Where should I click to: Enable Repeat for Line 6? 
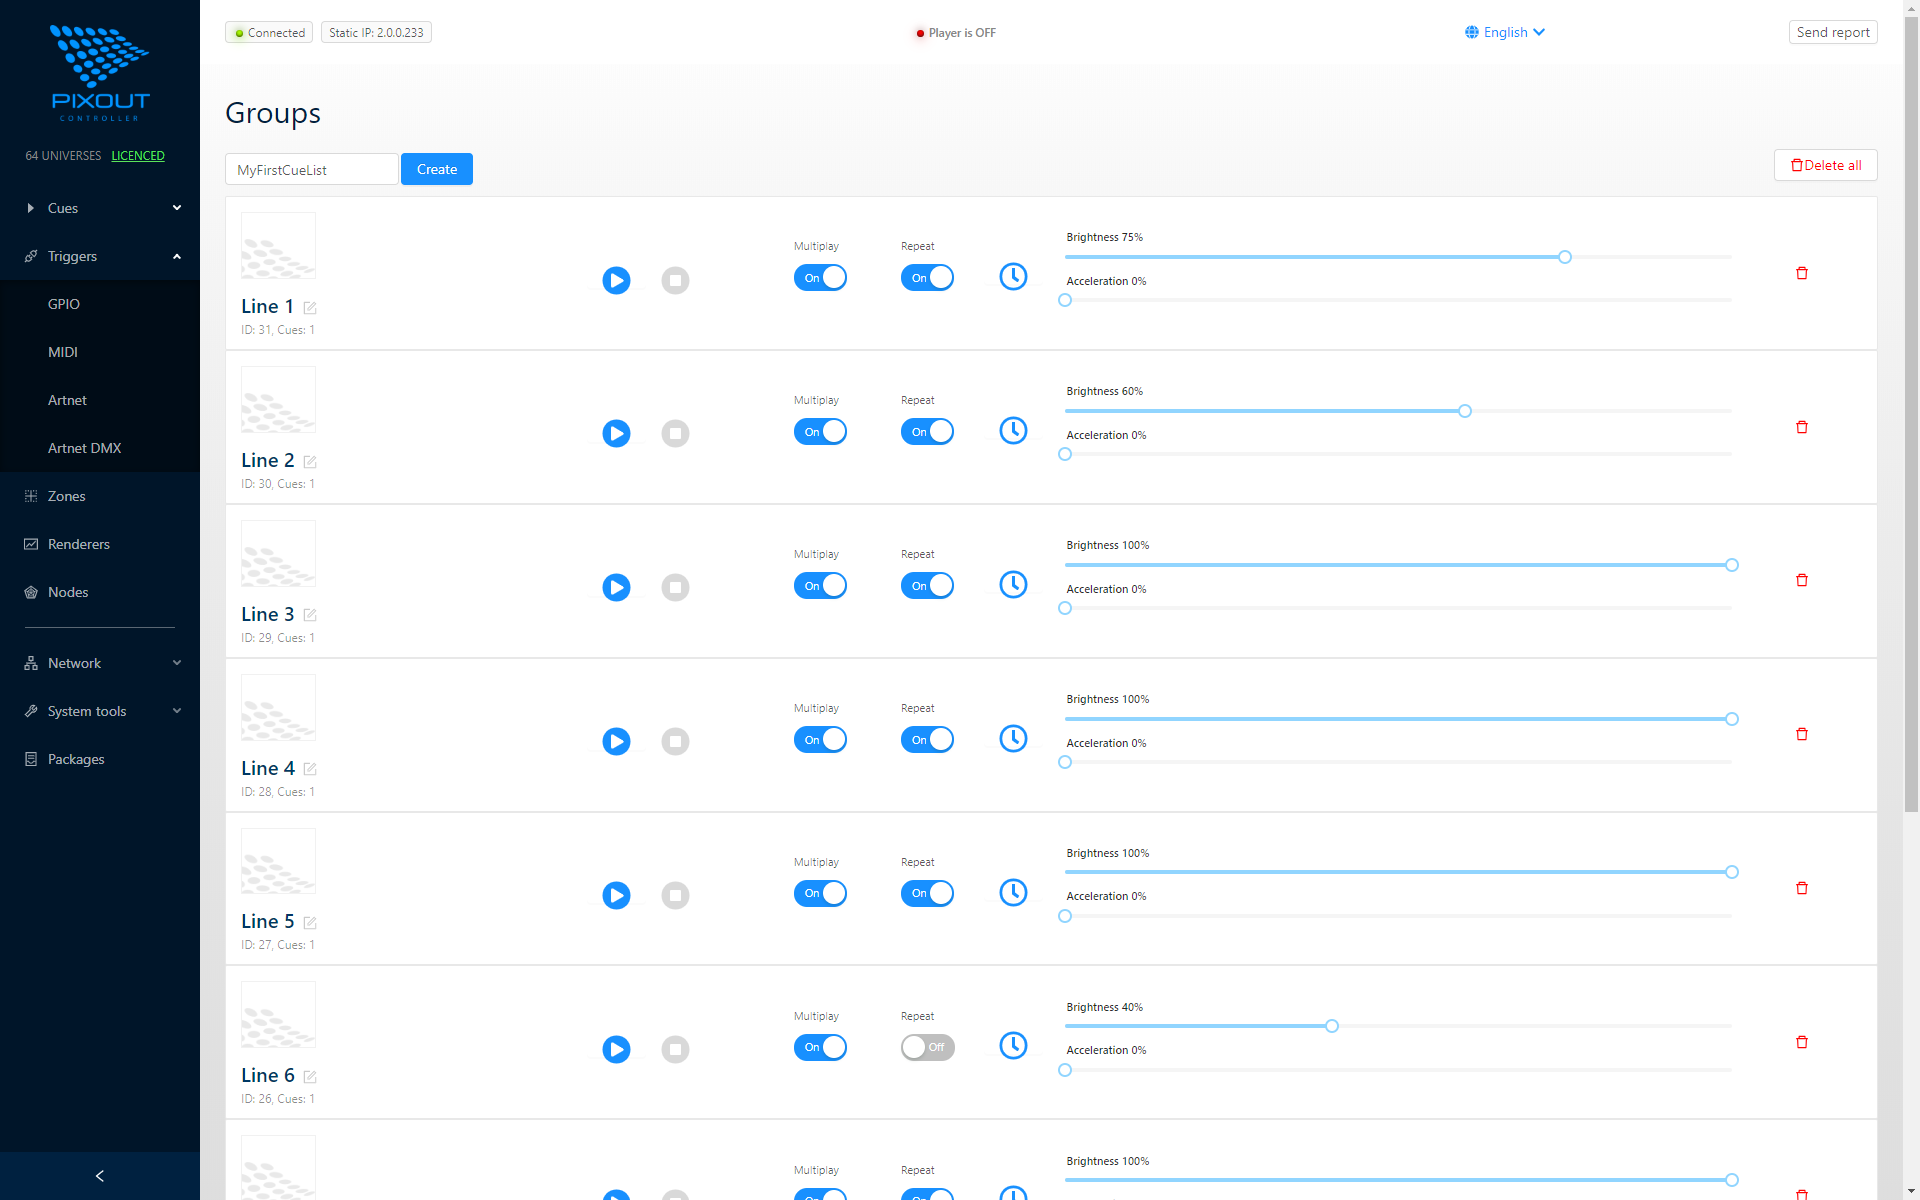927,1047
